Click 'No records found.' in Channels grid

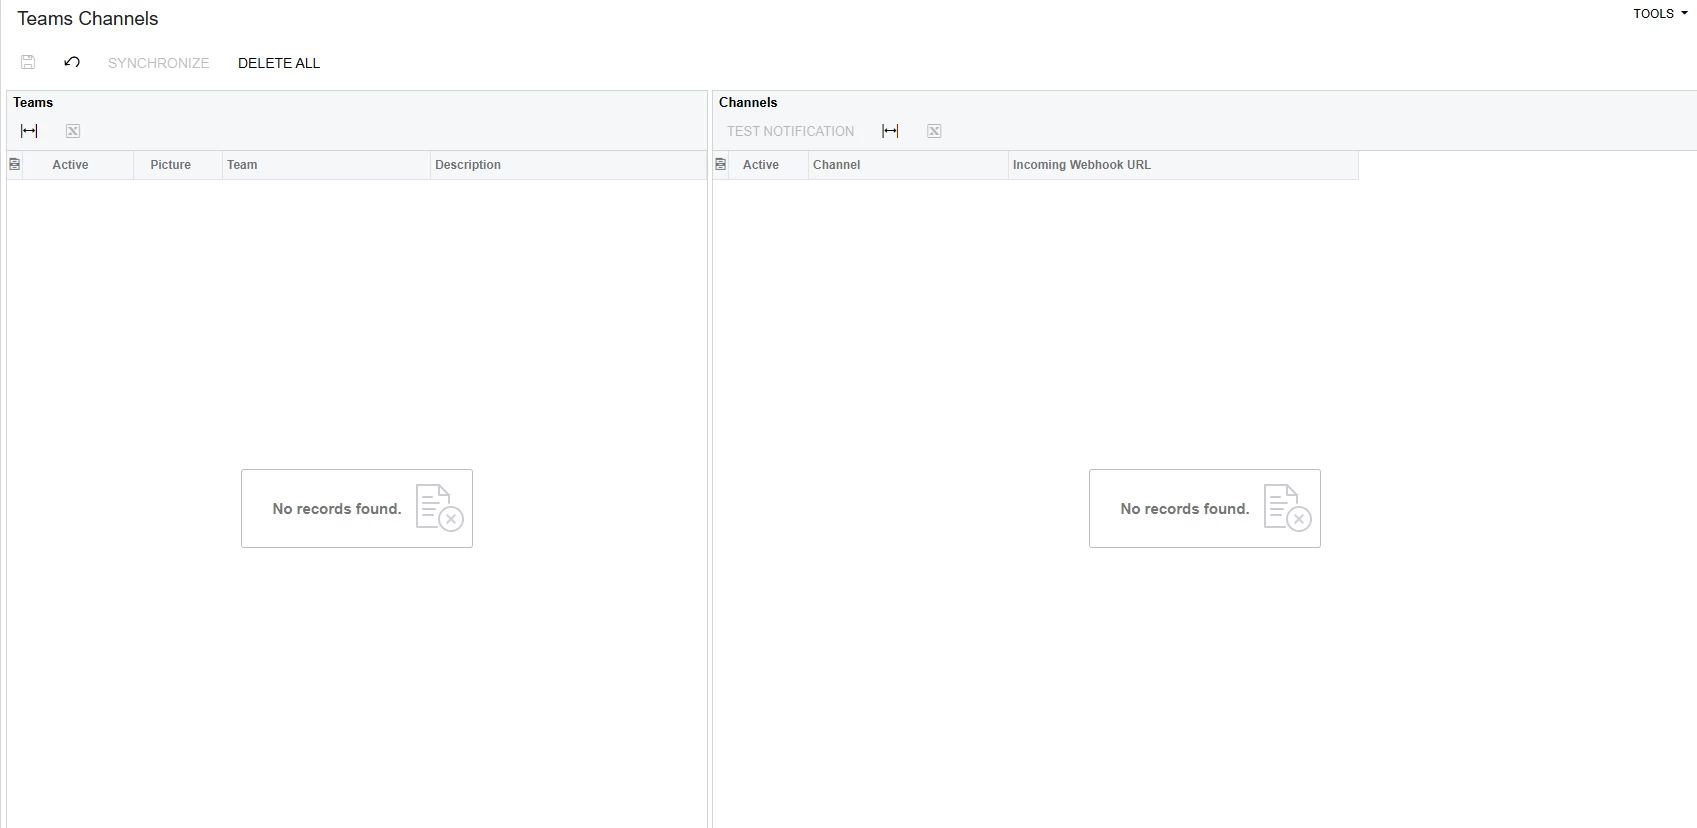1185,509
